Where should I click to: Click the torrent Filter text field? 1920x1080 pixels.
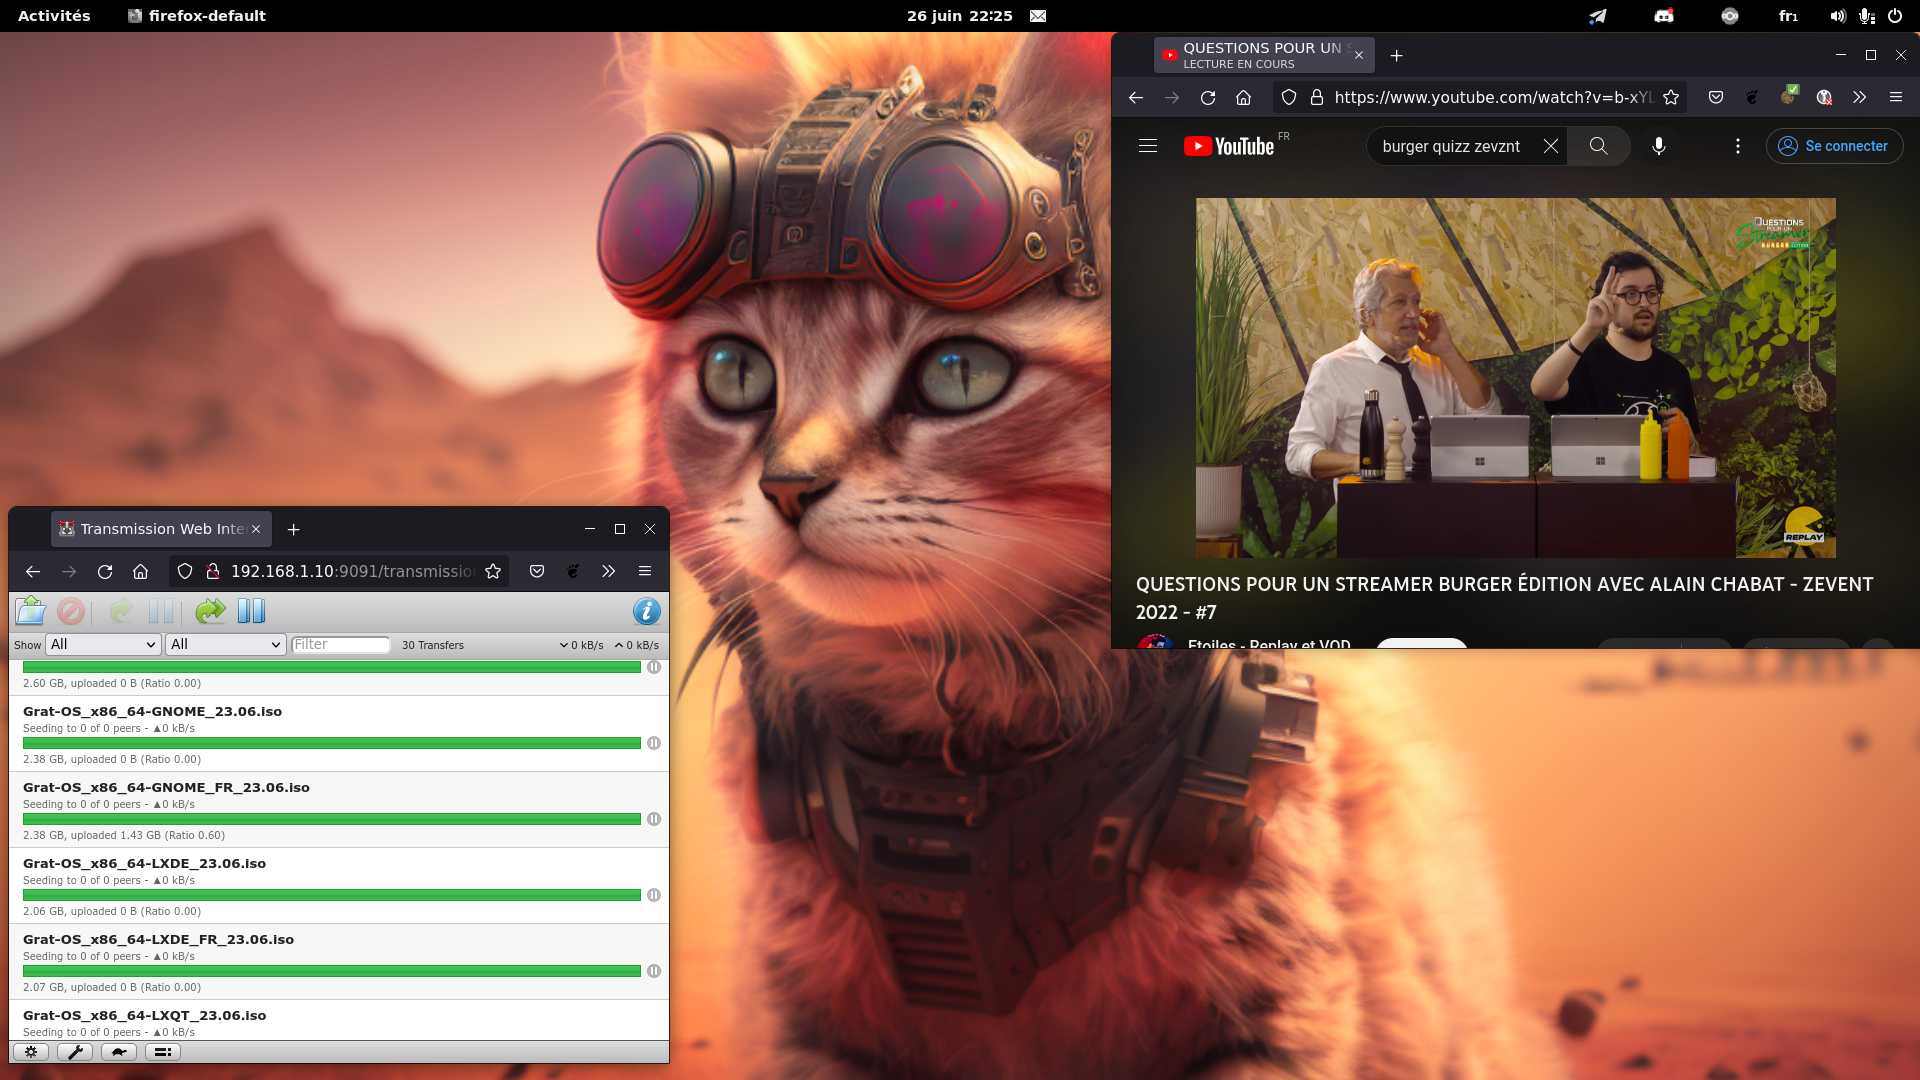(x=340, y=644)
